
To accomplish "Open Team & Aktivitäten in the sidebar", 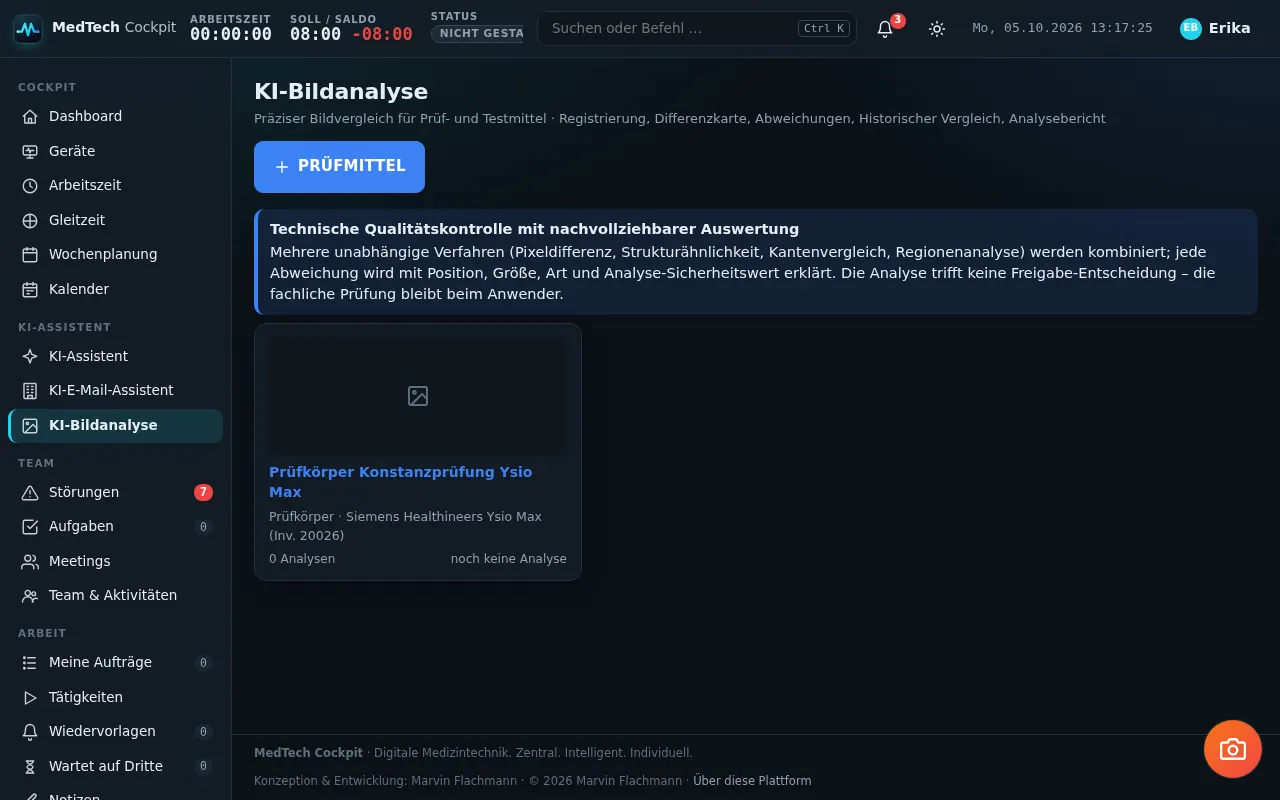I will [x=116, y=595].
